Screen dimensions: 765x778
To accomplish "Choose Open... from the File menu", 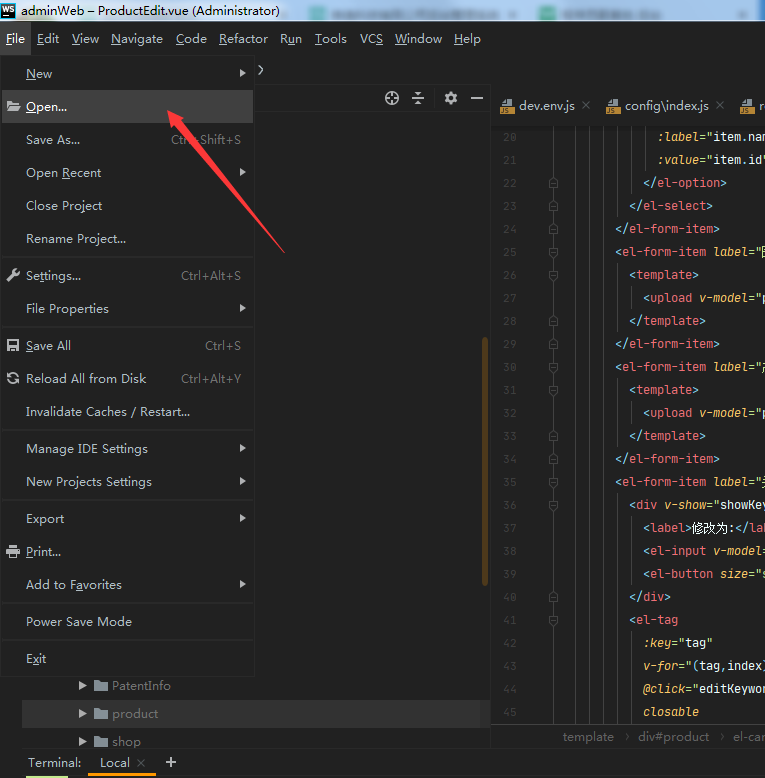I will tap(128, 106).
